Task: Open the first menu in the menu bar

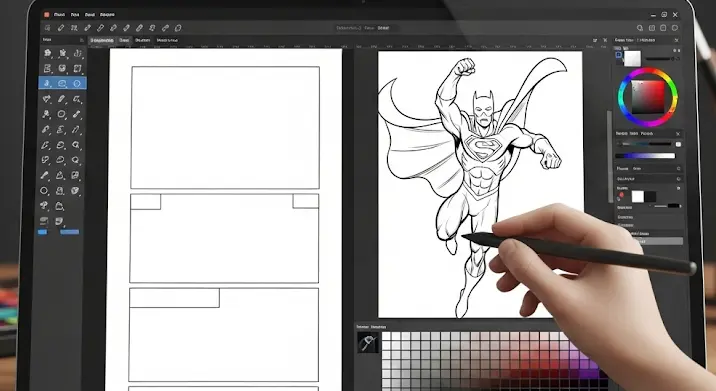Action: click(59, 15)
